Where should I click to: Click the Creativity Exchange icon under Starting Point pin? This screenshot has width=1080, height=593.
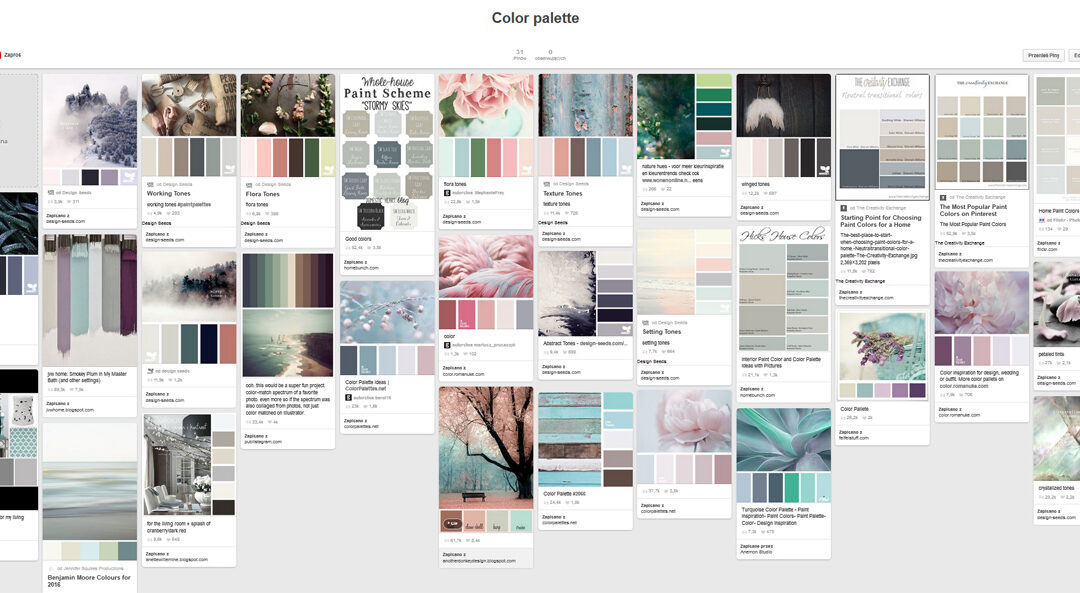[843, 208]
